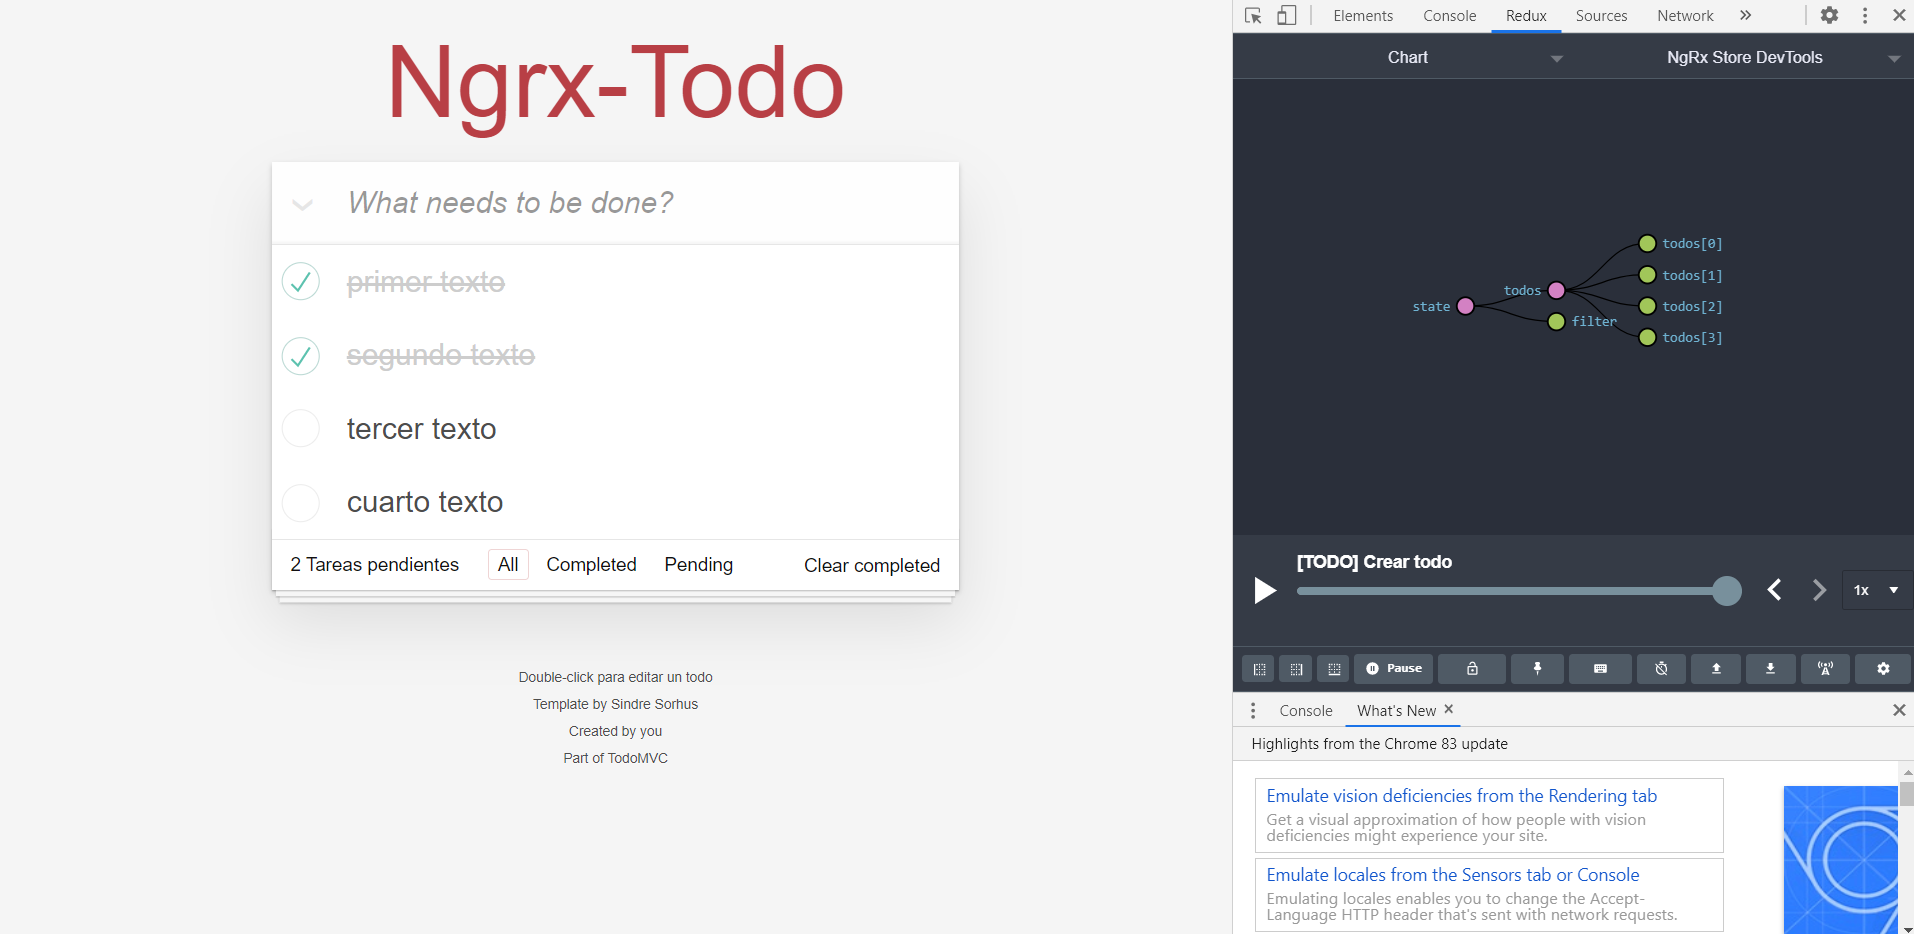Close the What's New tab
Viewport: 1914px width, 934px height.
[1448, 709]
